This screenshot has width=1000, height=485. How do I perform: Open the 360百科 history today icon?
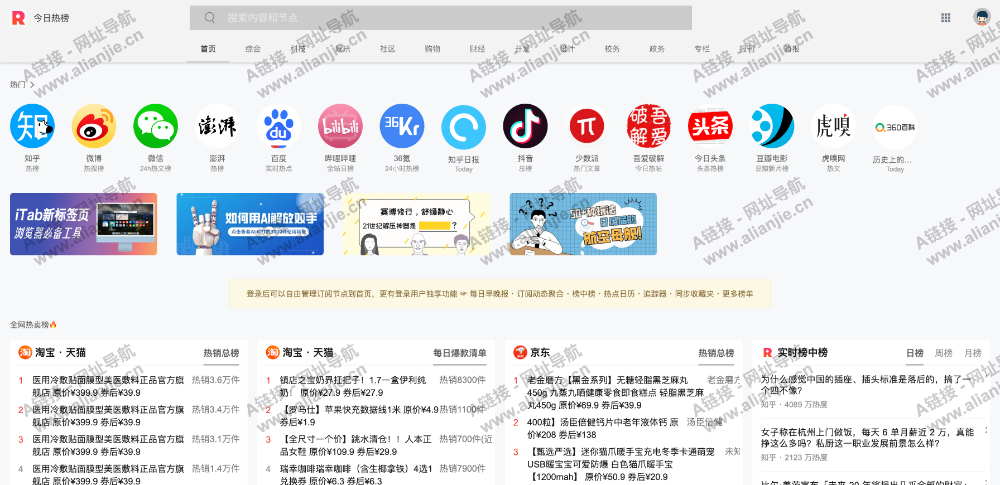[895, 126]
